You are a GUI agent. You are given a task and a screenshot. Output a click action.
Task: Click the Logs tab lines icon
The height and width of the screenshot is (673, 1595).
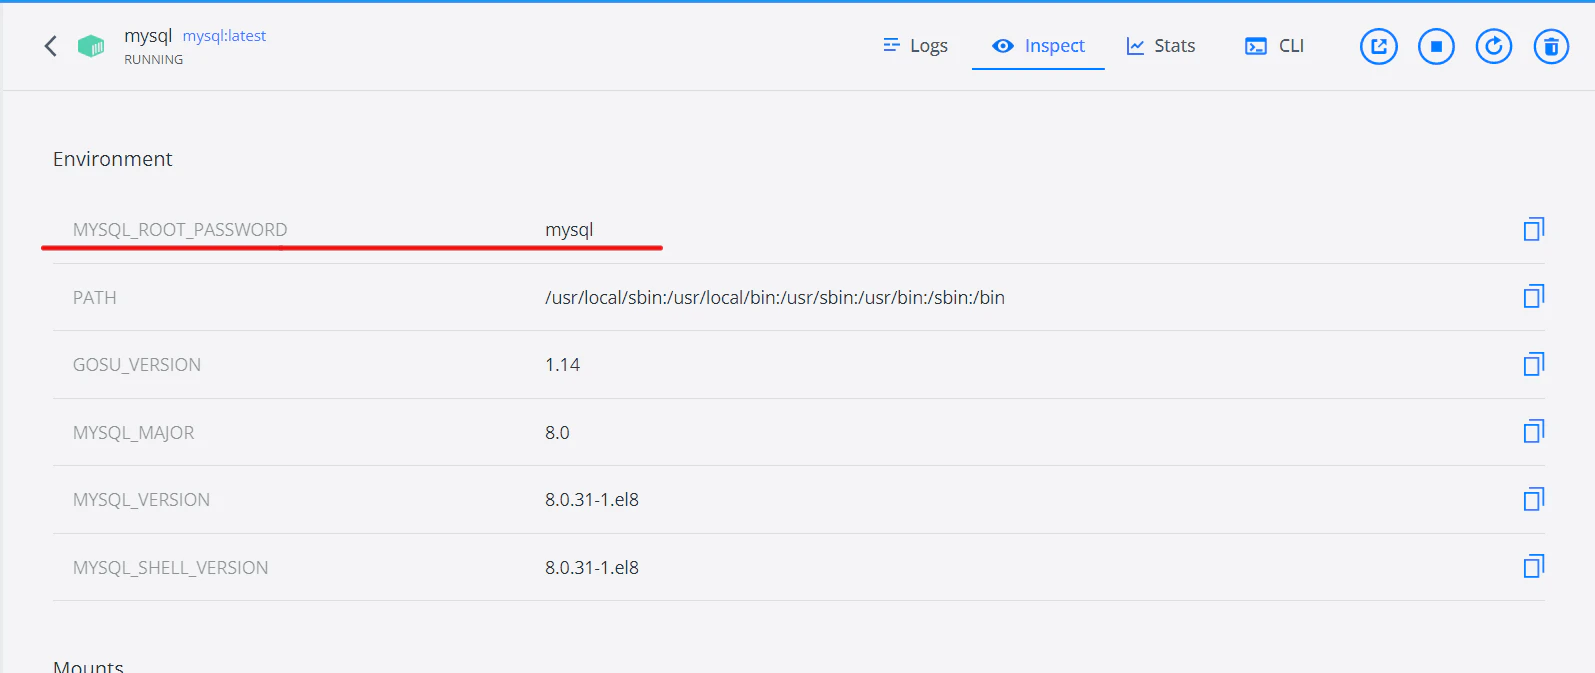click(x=891, y=45)
